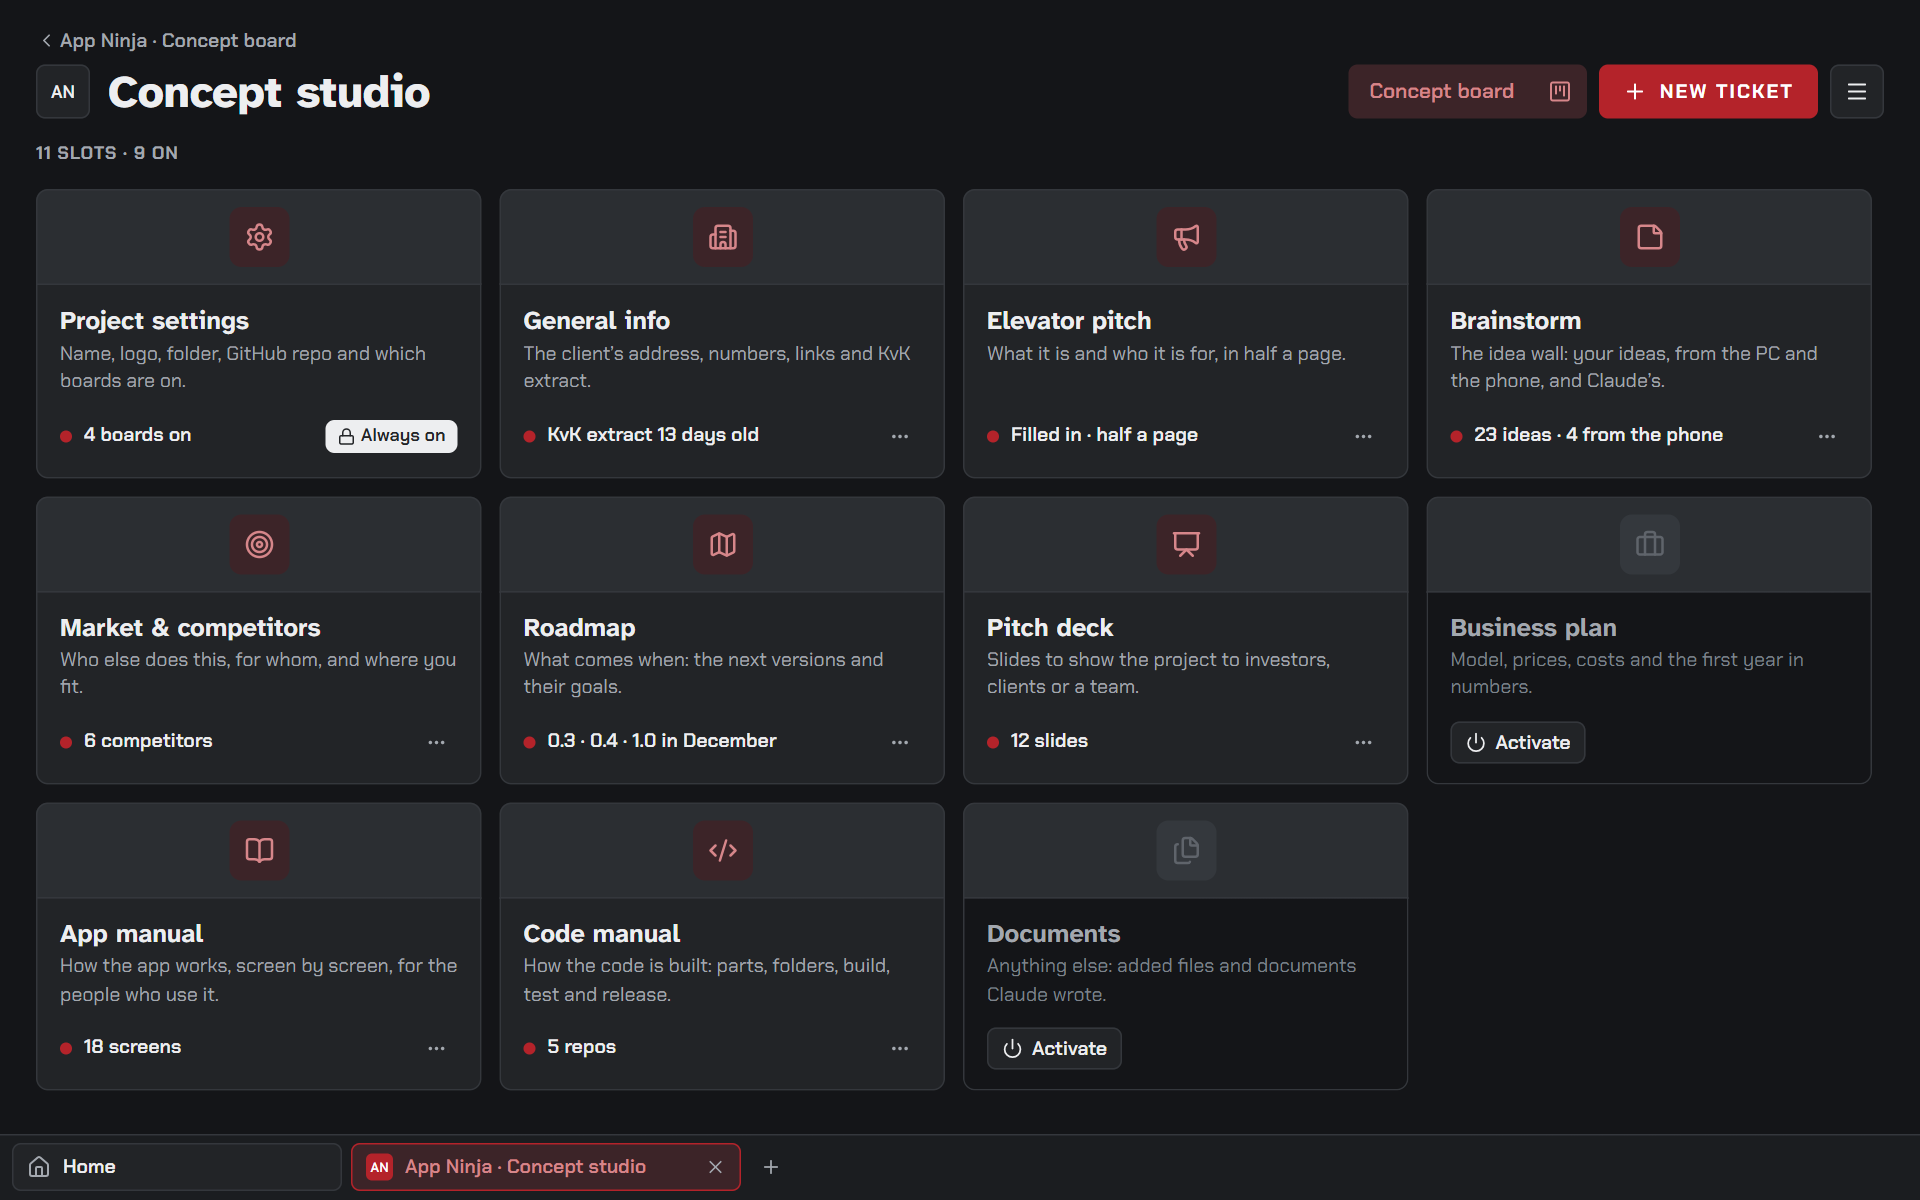Click the Documents files icon
Image resolution: width=1920 pixels, height=1200 pixels.
pos(1186,850)
